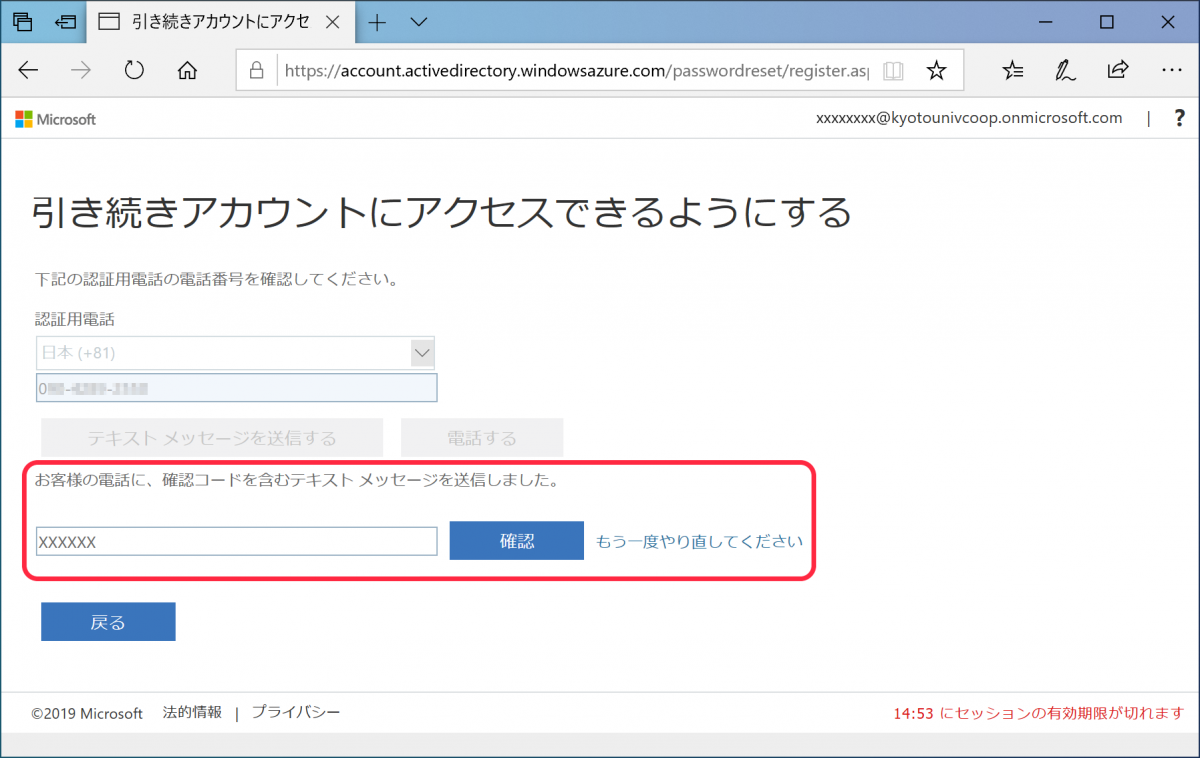Screen dimensions: 1200x758
Task: Click the Back navigation arrow
Action: [x=28, y=70]
